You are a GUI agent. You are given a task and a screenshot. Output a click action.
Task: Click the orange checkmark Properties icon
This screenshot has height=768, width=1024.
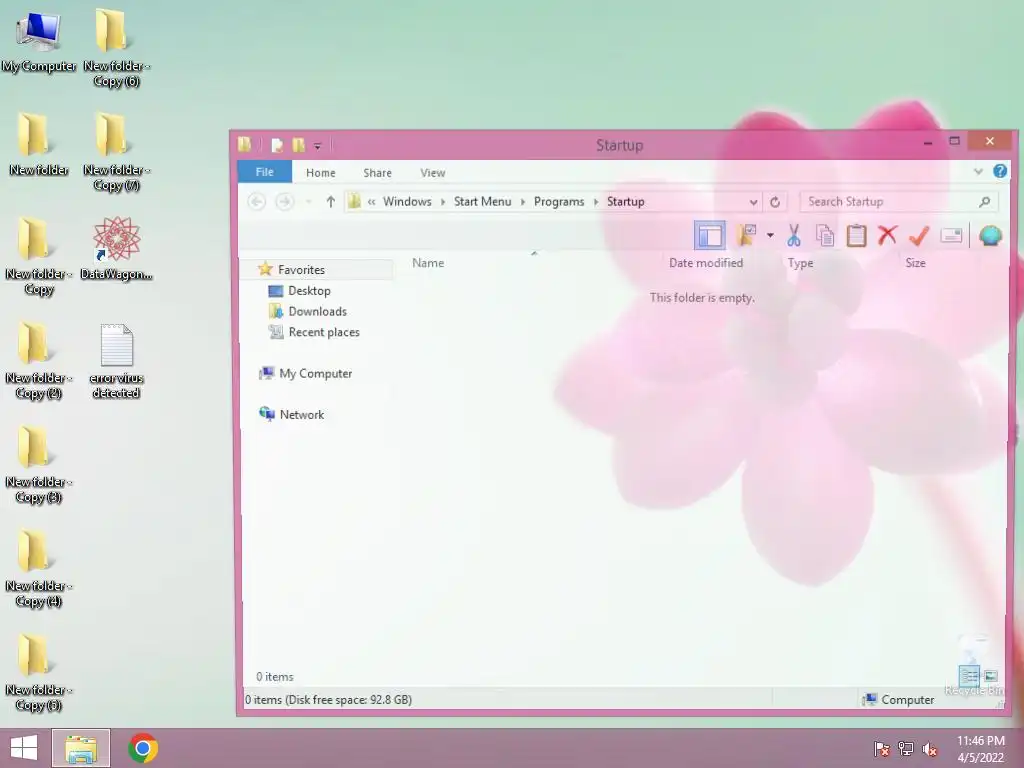click(919, 235)
